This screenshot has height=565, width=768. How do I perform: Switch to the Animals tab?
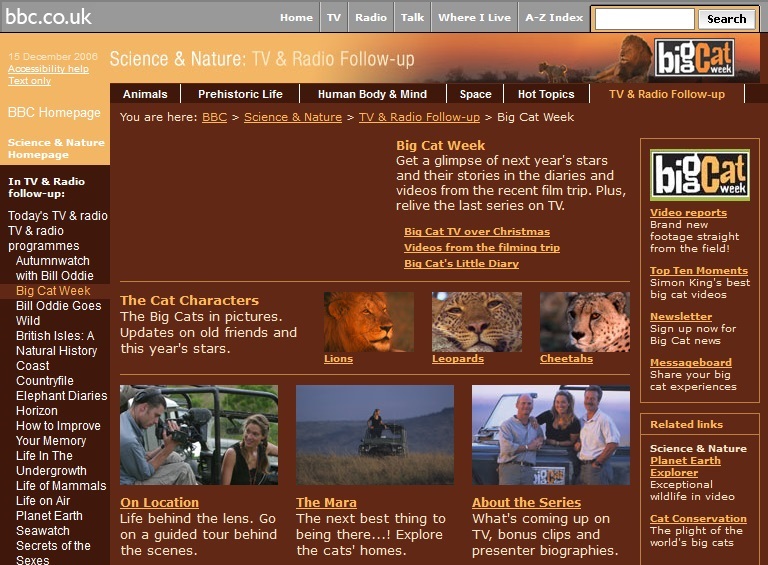(x=145, y=94)
